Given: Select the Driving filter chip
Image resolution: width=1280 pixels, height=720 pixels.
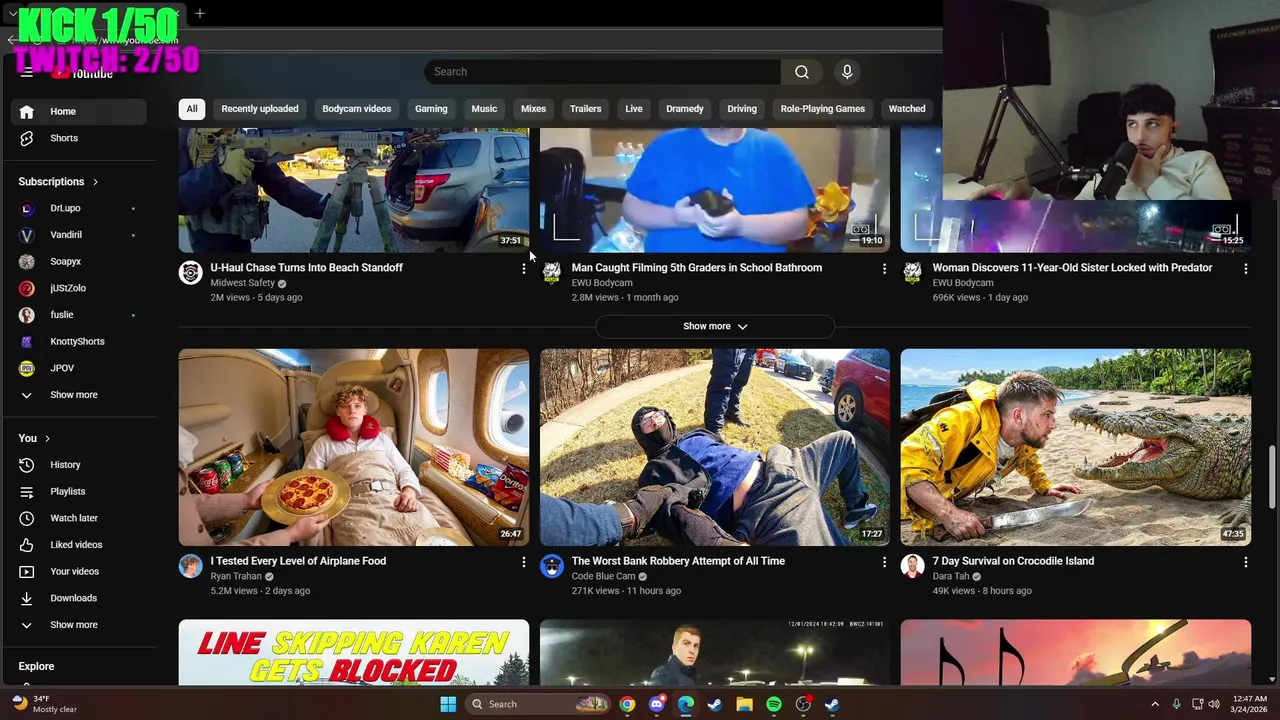Looking at the screenshot, I should 742,109.
